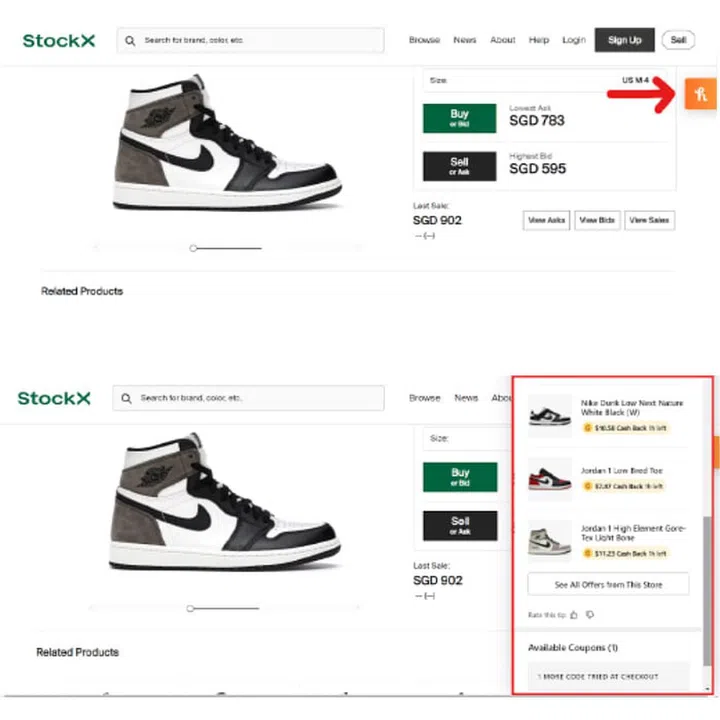Select the Jordan 1 High Element Gore-Tex image

(549, 540)
